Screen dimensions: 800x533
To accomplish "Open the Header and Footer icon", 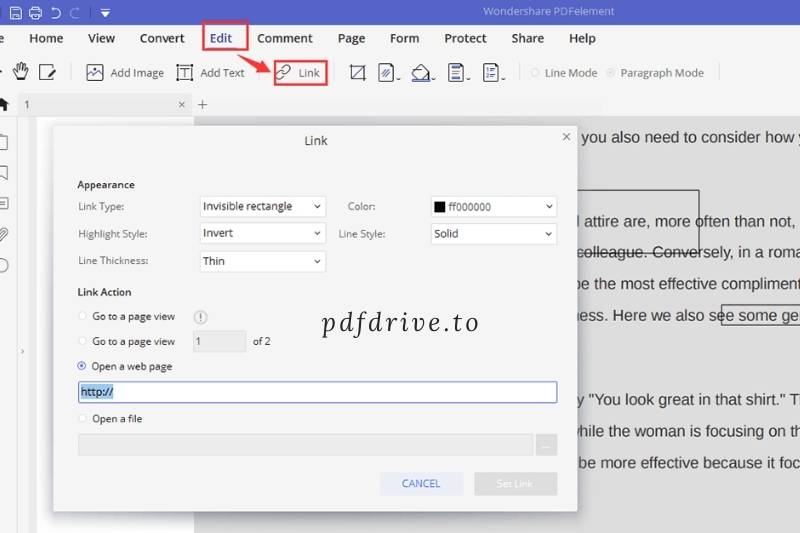I will 457,72.
